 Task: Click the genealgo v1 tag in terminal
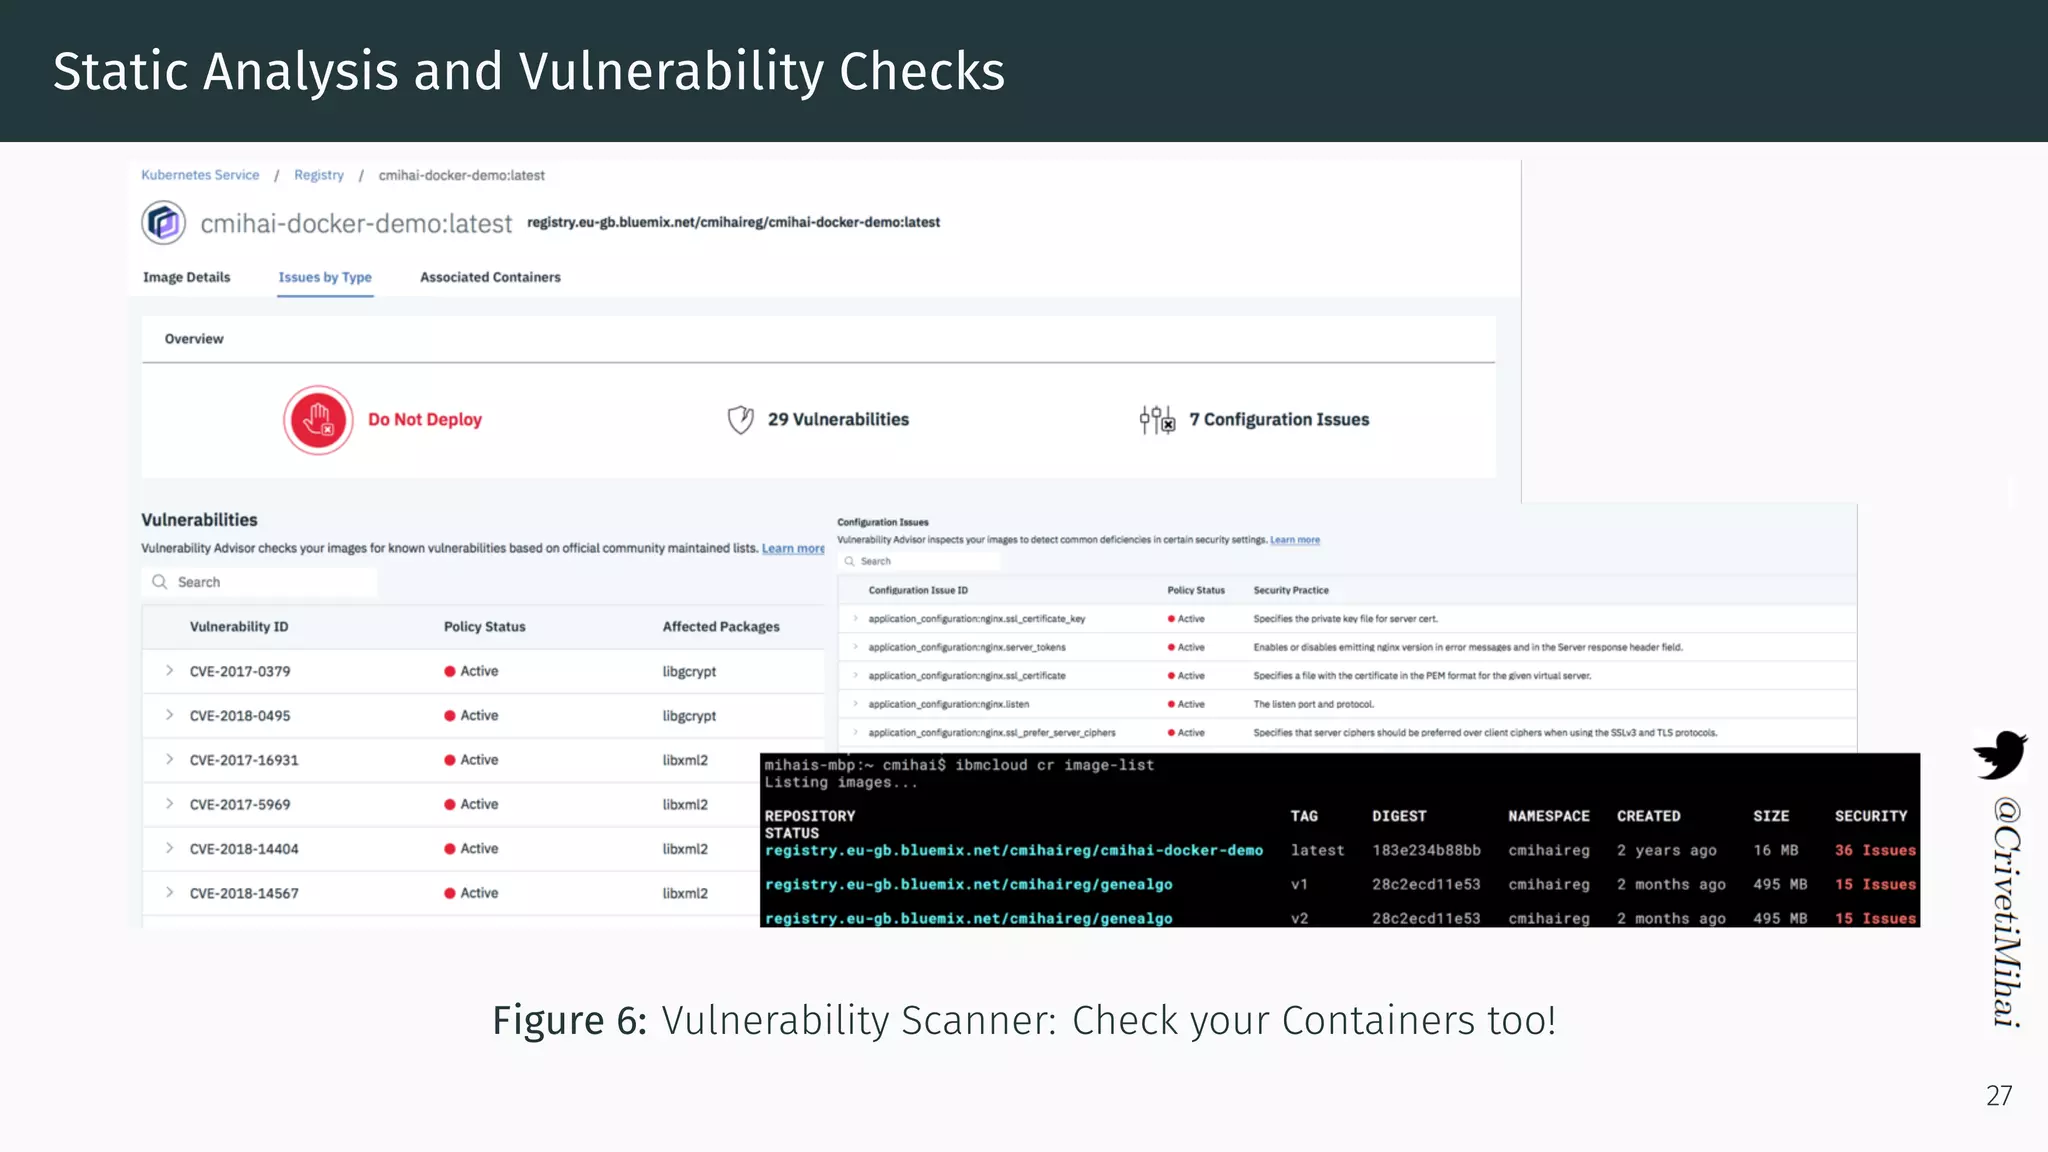pos(1299,884)
